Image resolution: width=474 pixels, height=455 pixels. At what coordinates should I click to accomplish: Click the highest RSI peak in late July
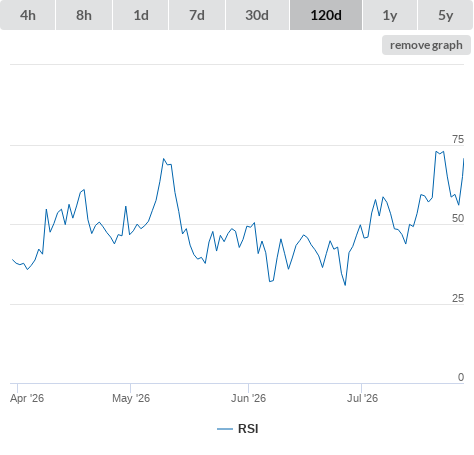coord(436,152)
